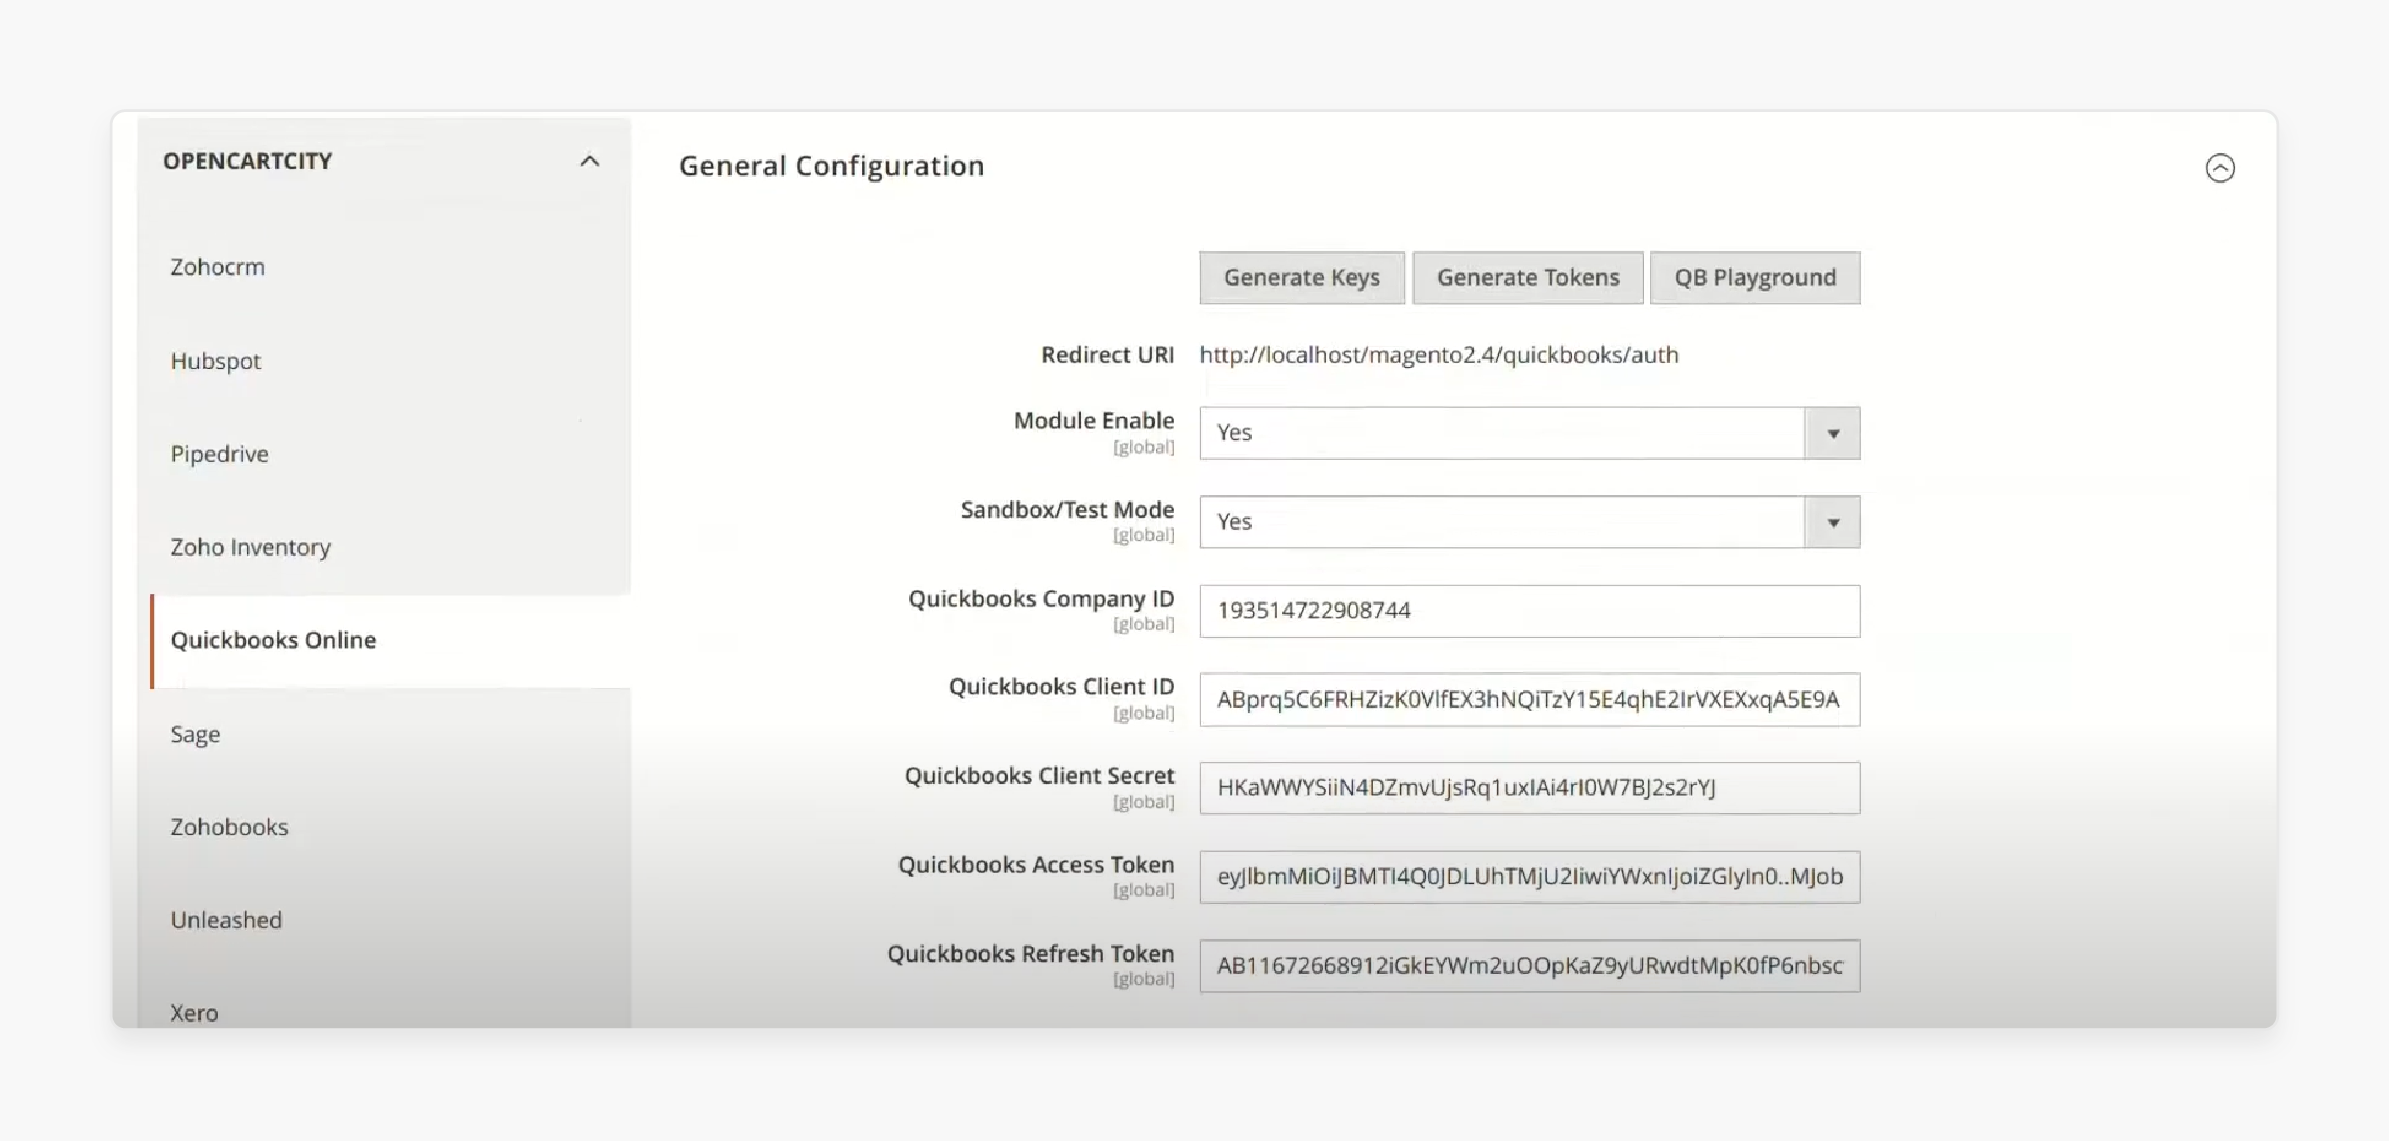2389x1141 pixels.
Task: Click the Redirect URI localhost address text
Action: [1438, 355]
